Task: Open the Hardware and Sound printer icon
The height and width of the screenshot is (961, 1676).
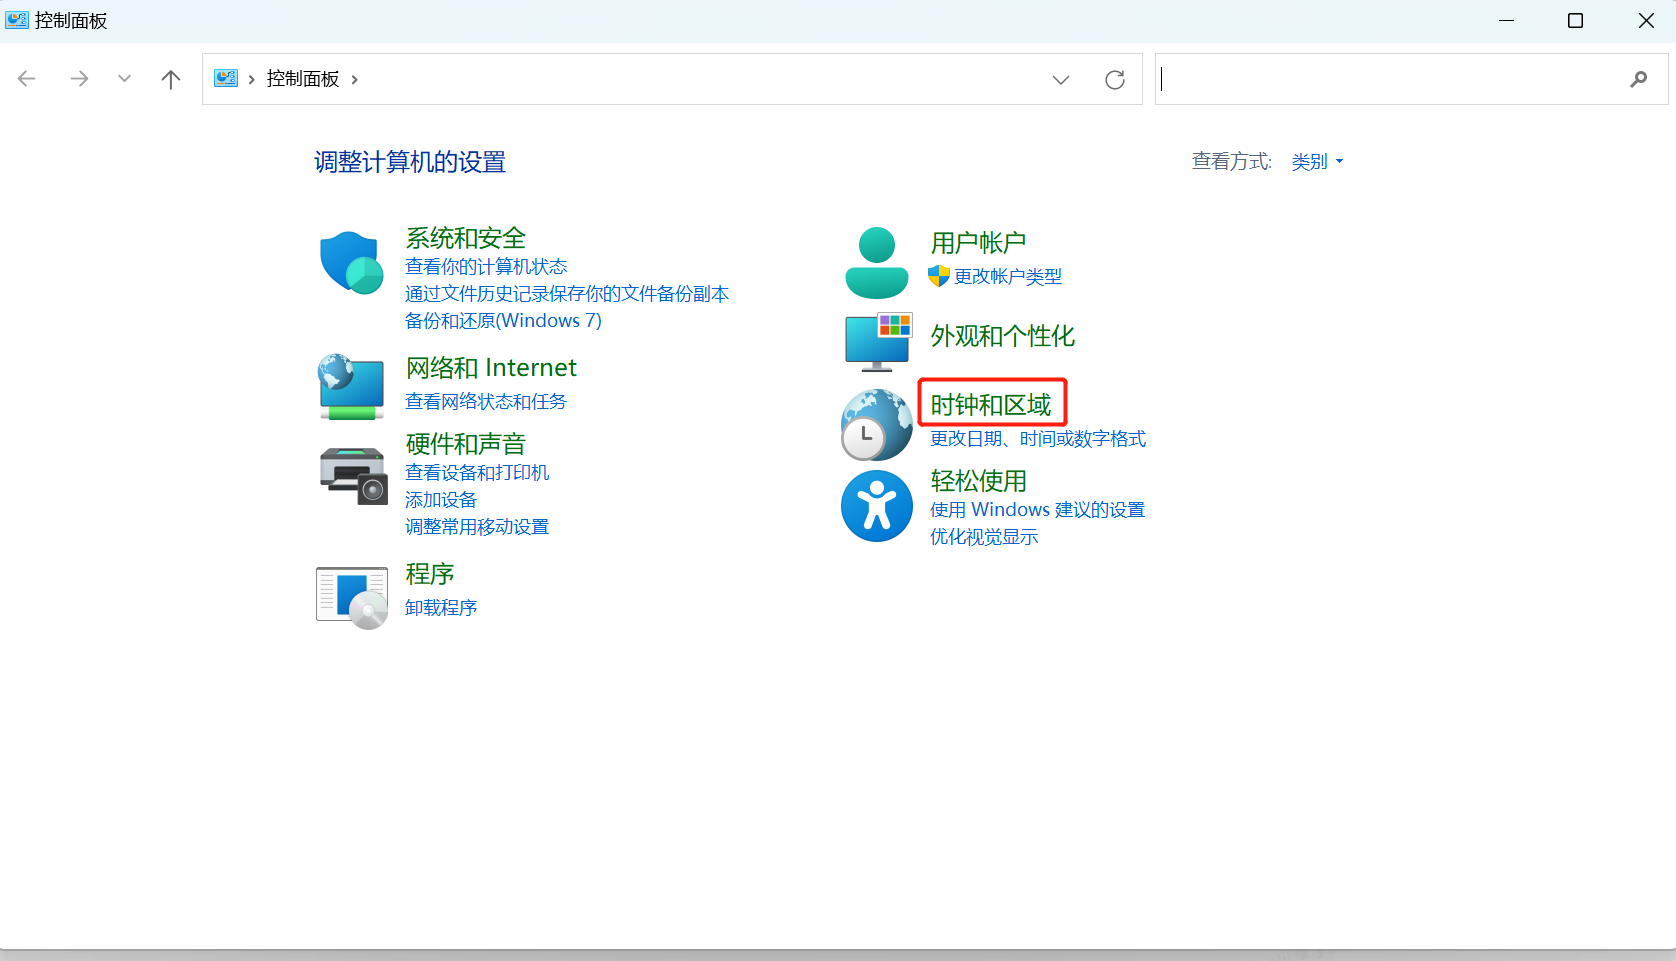Action: (353, 476)
